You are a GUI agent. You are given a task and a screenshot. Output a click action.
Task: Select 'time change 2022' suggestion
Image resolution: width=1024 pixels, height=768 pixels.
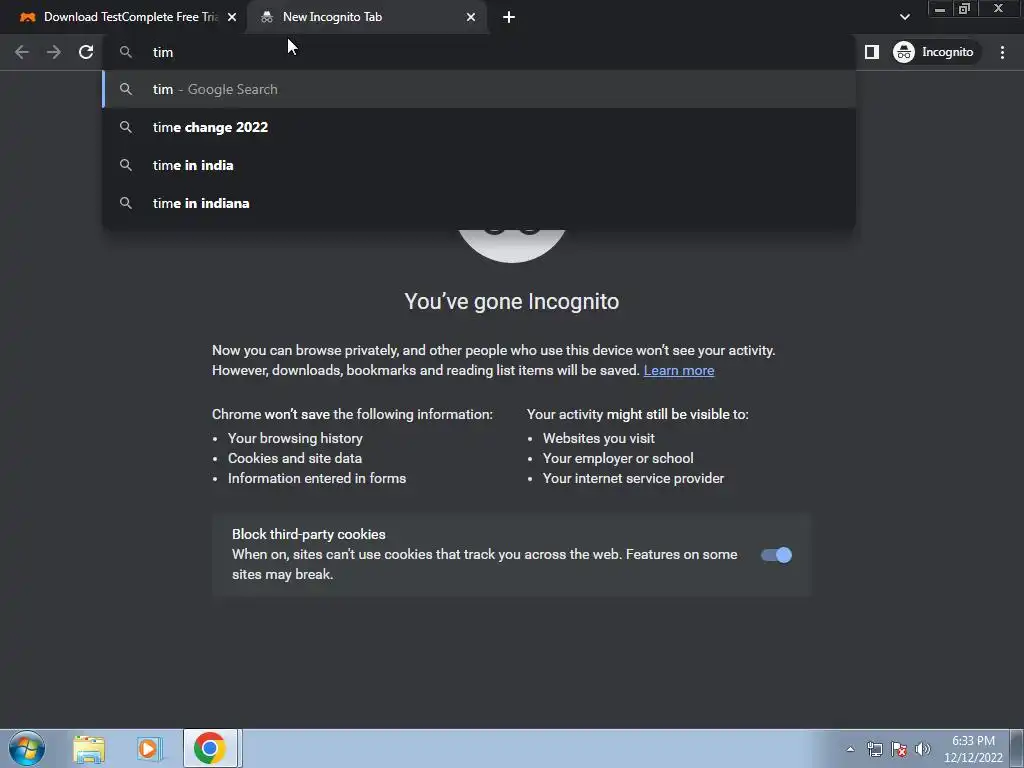coord(479,127)
